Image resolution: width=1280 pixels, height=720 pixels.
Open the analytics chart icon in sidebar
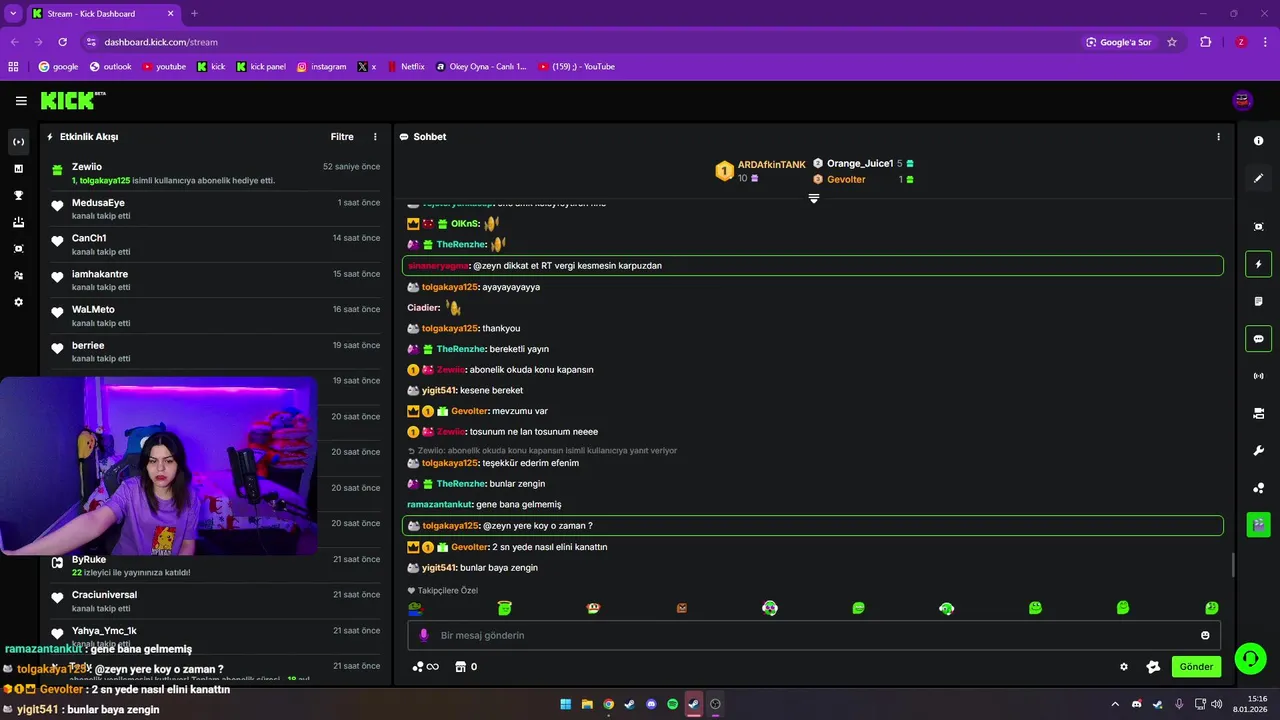[18, 169]
